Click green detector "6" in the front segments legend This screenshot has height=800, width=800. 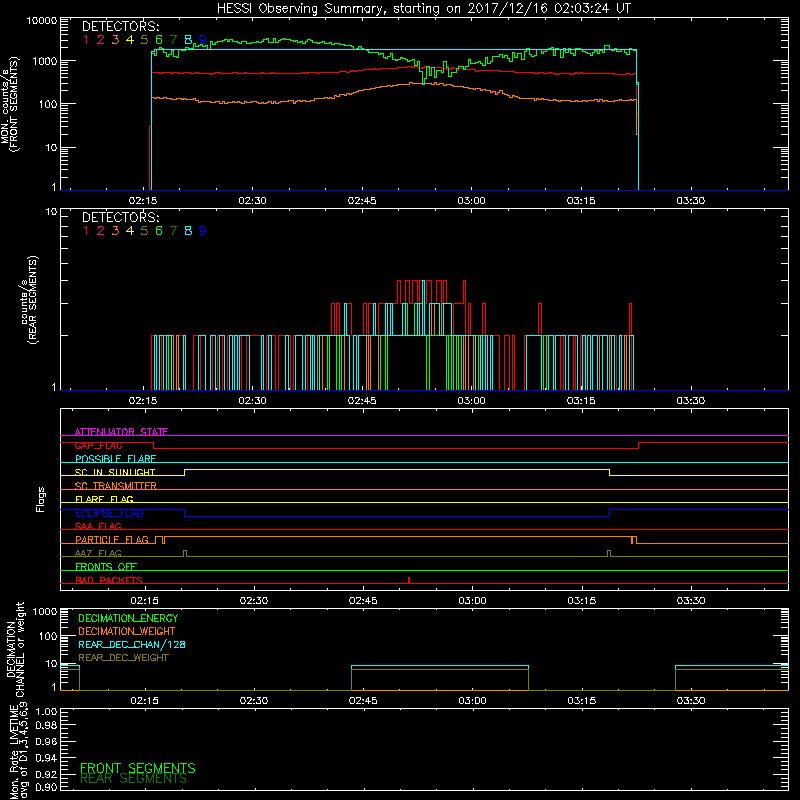click(159, 40)
